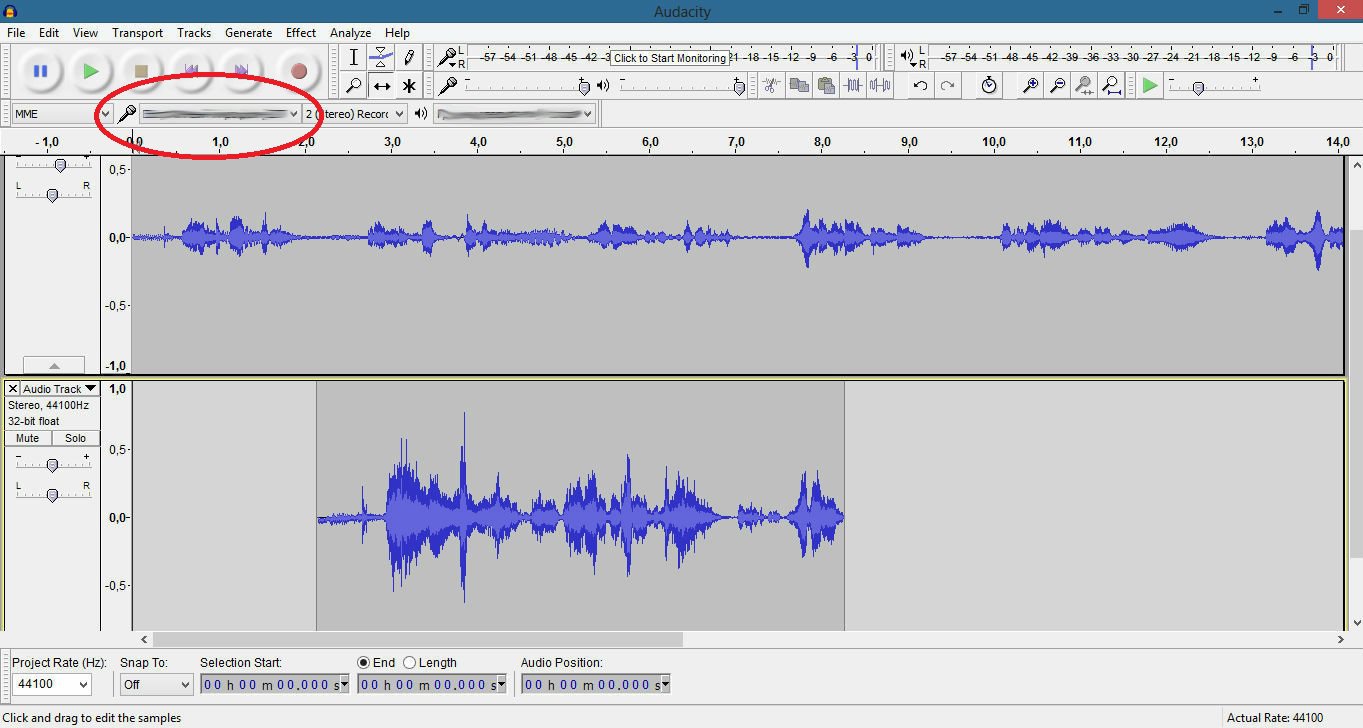Open the Generate menu
Screen dimensions: 1363x728
pos(248,33)
